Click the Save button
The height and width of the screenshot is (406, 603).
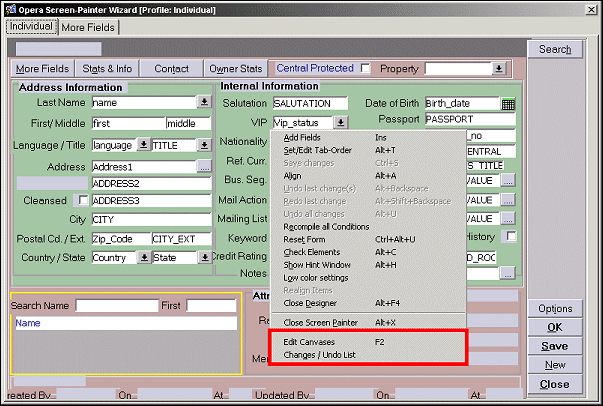(554, 346)
